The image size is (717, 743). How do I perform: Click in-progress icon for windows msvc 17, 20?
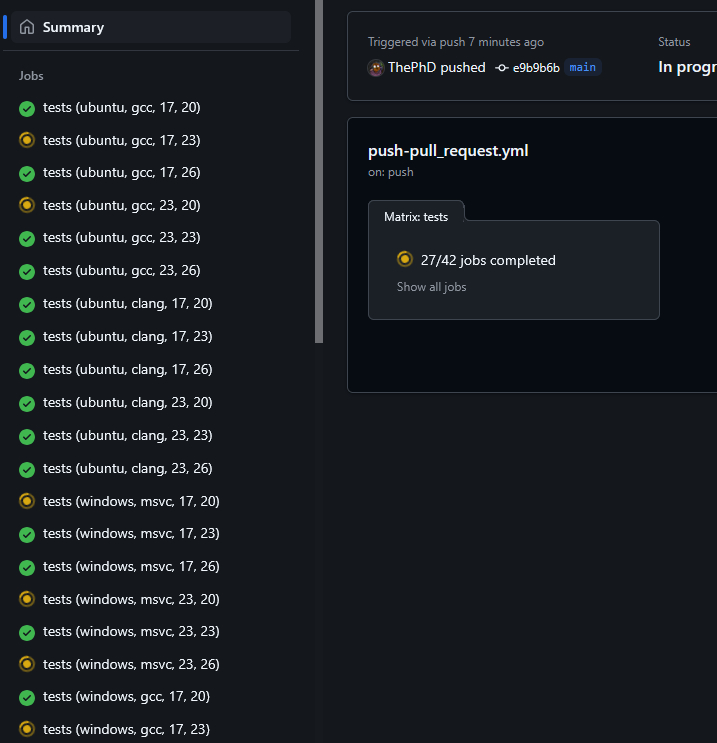[x=27, y=501]
